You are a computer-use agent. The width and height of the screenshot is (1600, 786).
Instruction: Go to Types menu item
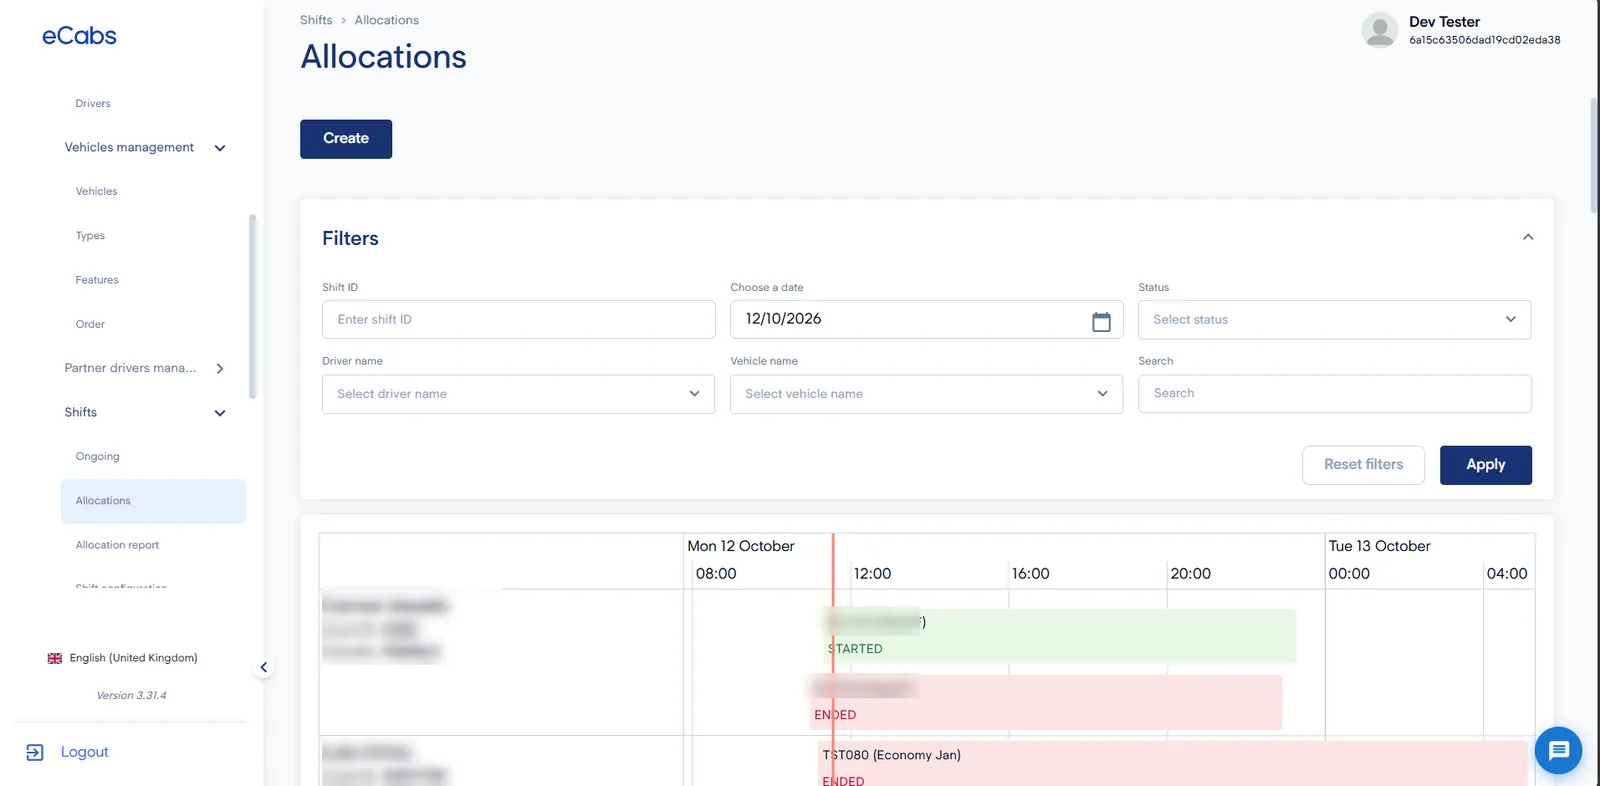coord(90,236)
